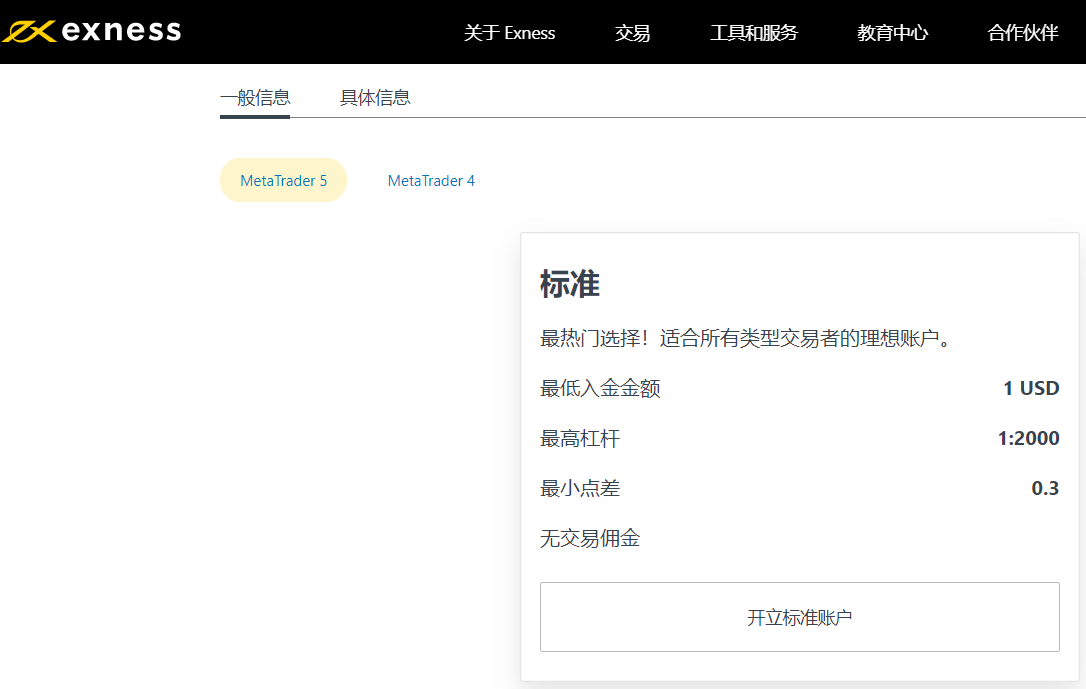Click the 0.3 spread value
Image resolution: width=1086 pixels, height=689 pixels.
tap(1045, 488)
